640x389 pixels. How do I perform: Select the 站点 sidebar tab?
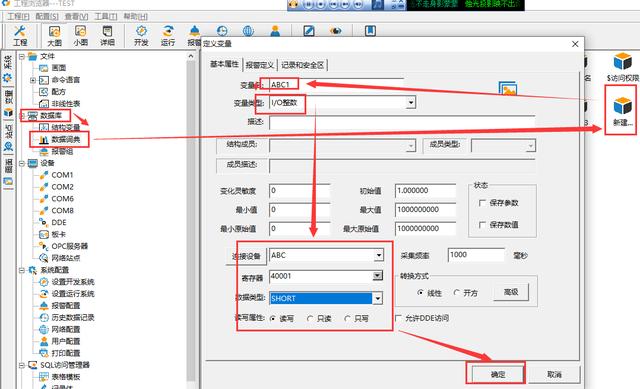coord(8,138)
